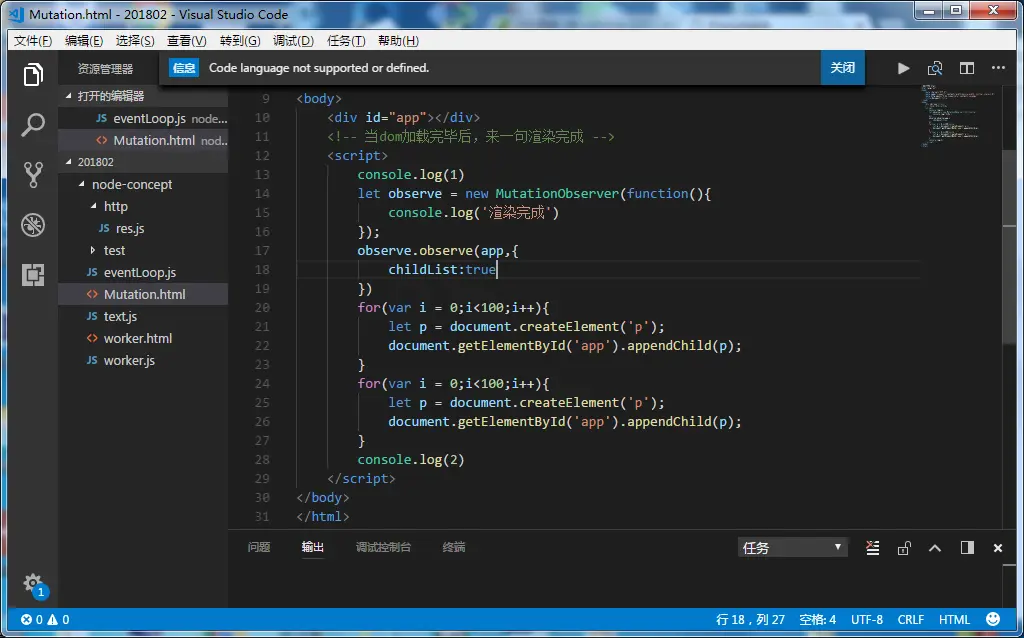Open the 文件(F) menu

(x=33, y=40)
